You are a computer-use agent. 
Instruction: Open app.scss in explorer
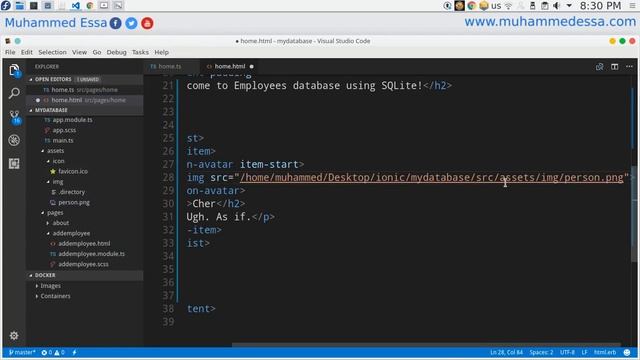pos(64,130)
